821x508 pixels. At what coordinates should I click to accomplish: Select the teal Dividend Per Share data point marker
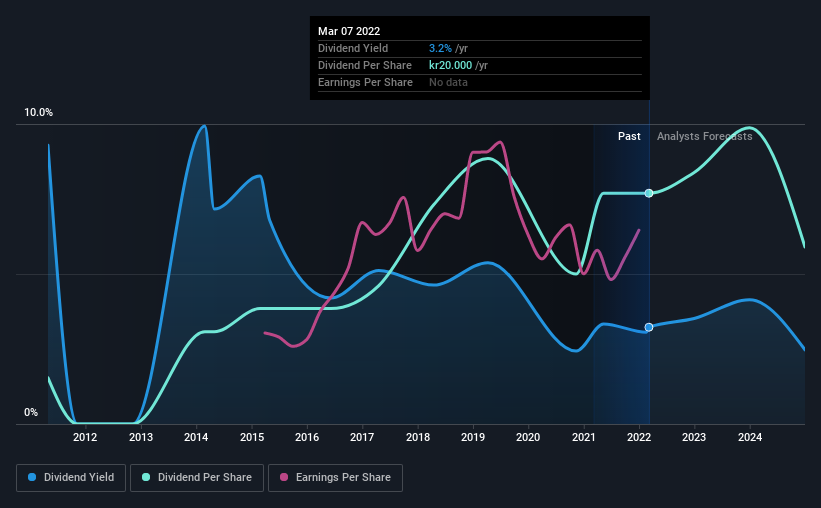click(x=649, y=193)
